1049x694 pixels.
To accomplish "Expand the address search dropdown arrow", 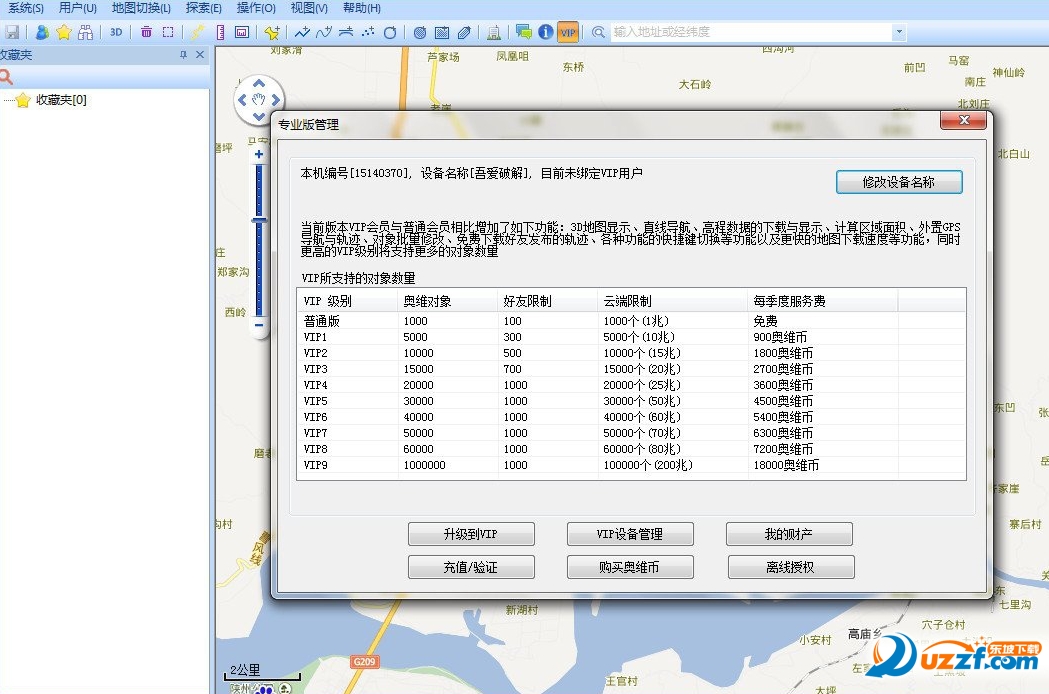I will pyautogui.click(x=899, y=31).
